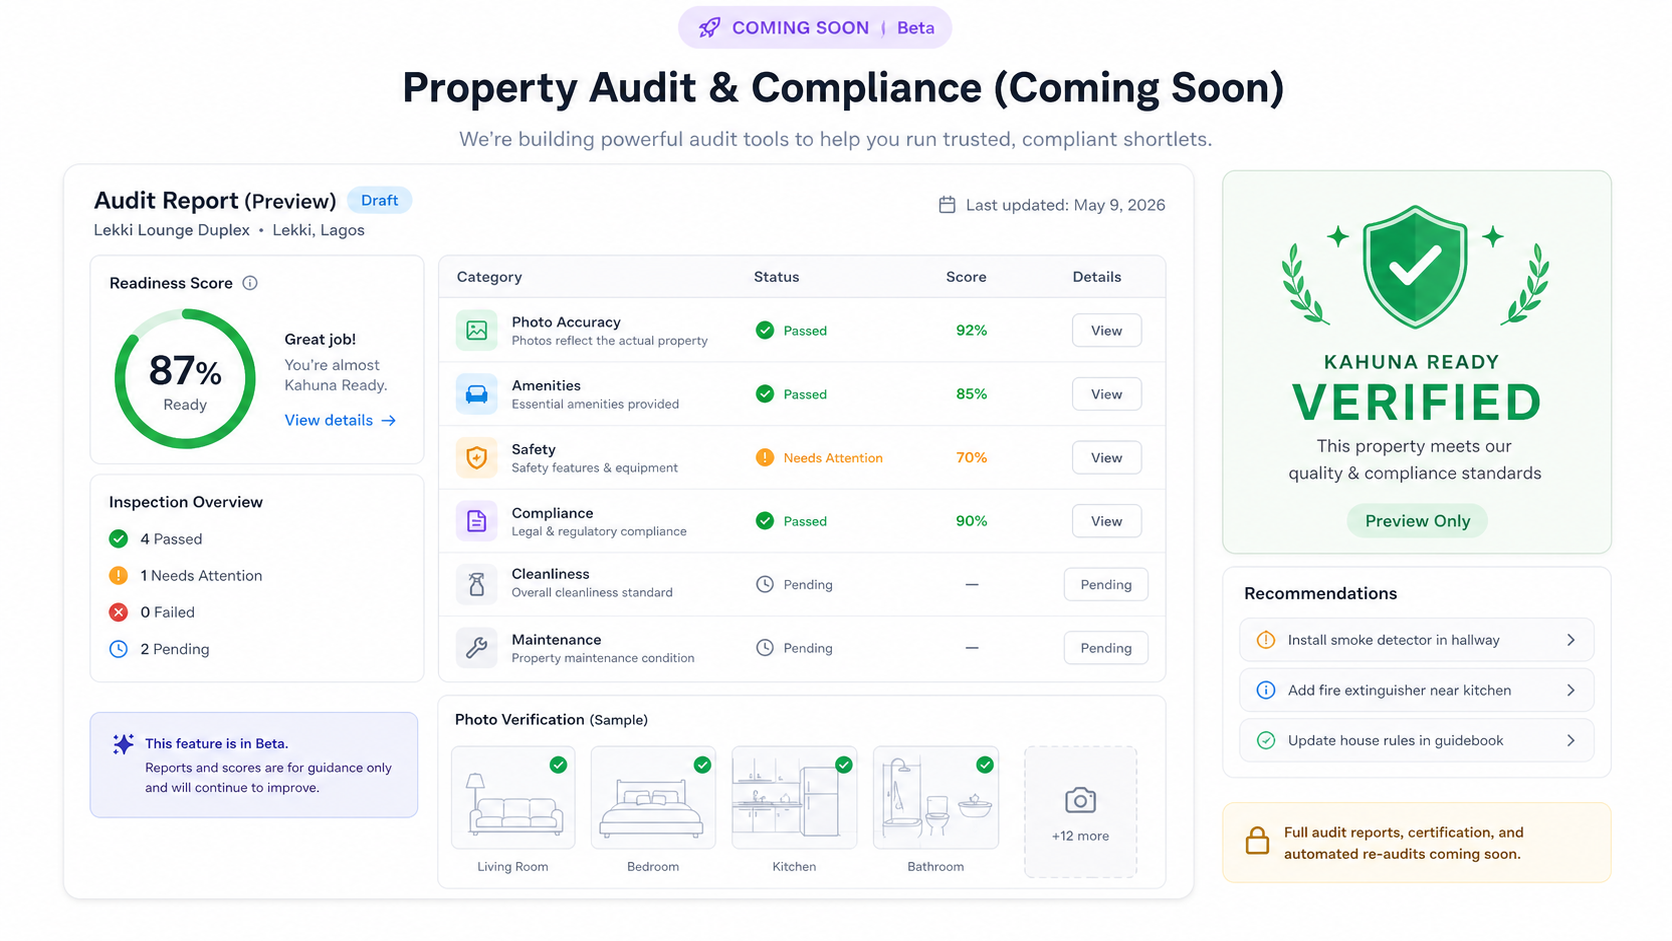Click the Safety shield icon
1672x941 pixels.
click(477, 458)
